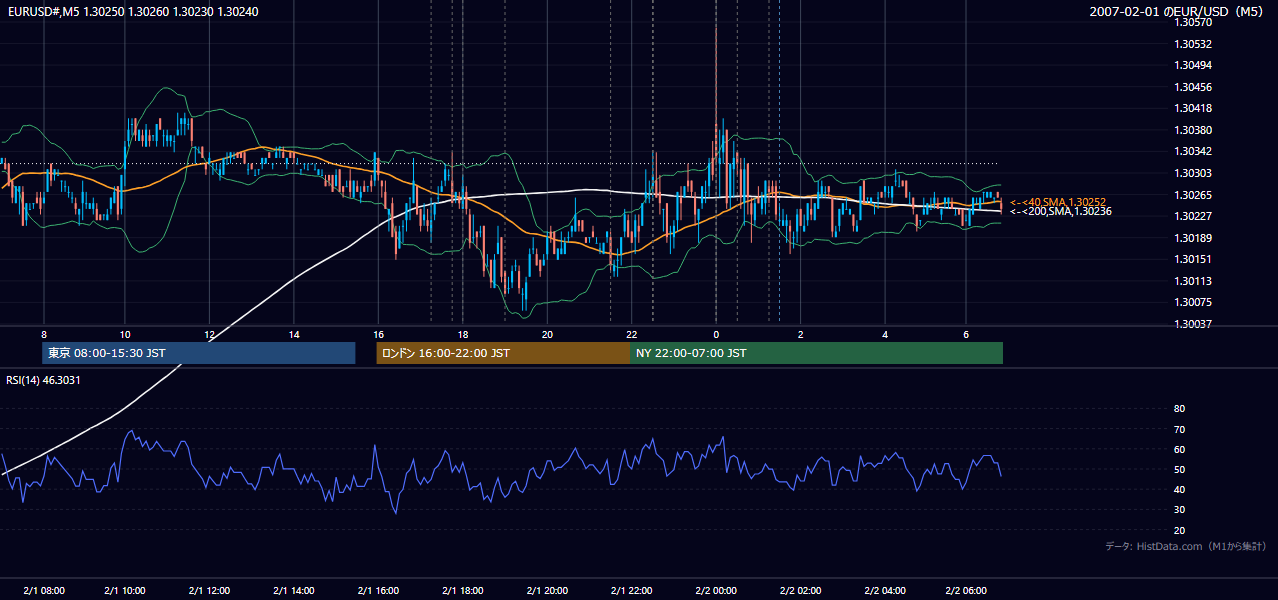Select the NY 22:00-07:00 JST session bar

point(816,353)
